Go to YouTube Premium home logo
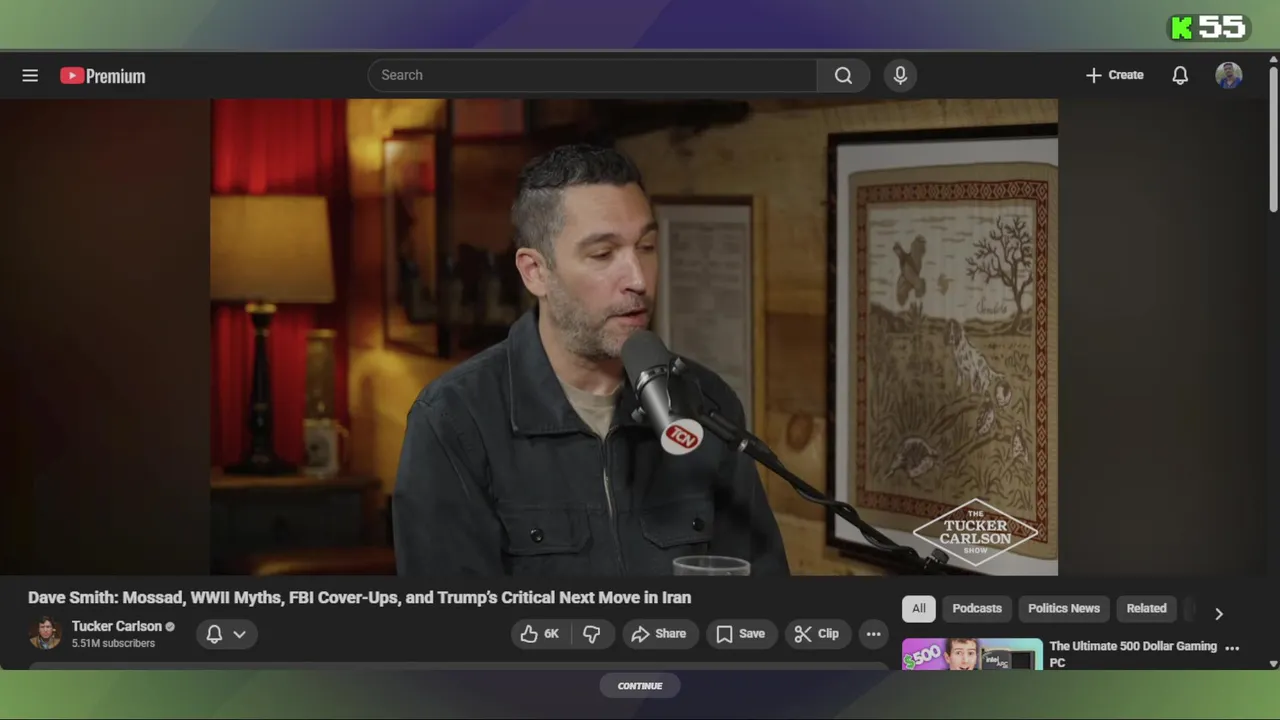The width and height of the screenshot is (1280, 720). tap(102, 76)
